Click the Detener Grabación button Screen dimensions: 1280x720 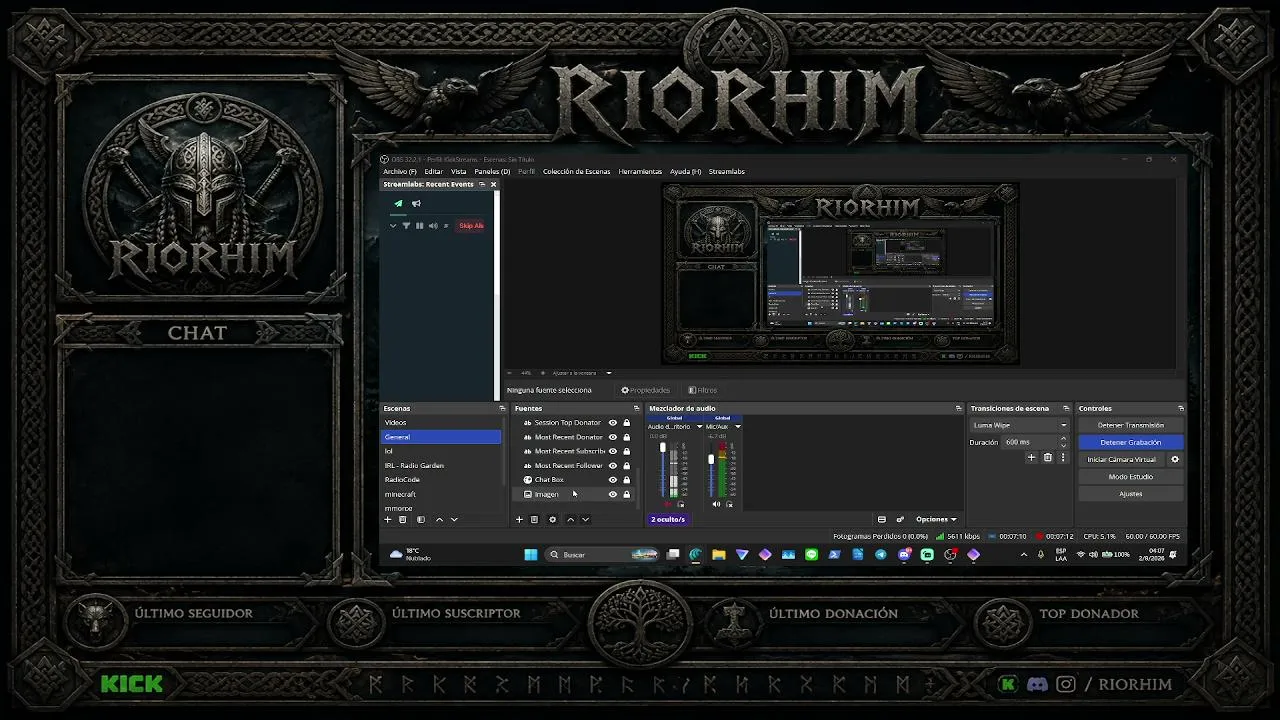[1131, 442]
